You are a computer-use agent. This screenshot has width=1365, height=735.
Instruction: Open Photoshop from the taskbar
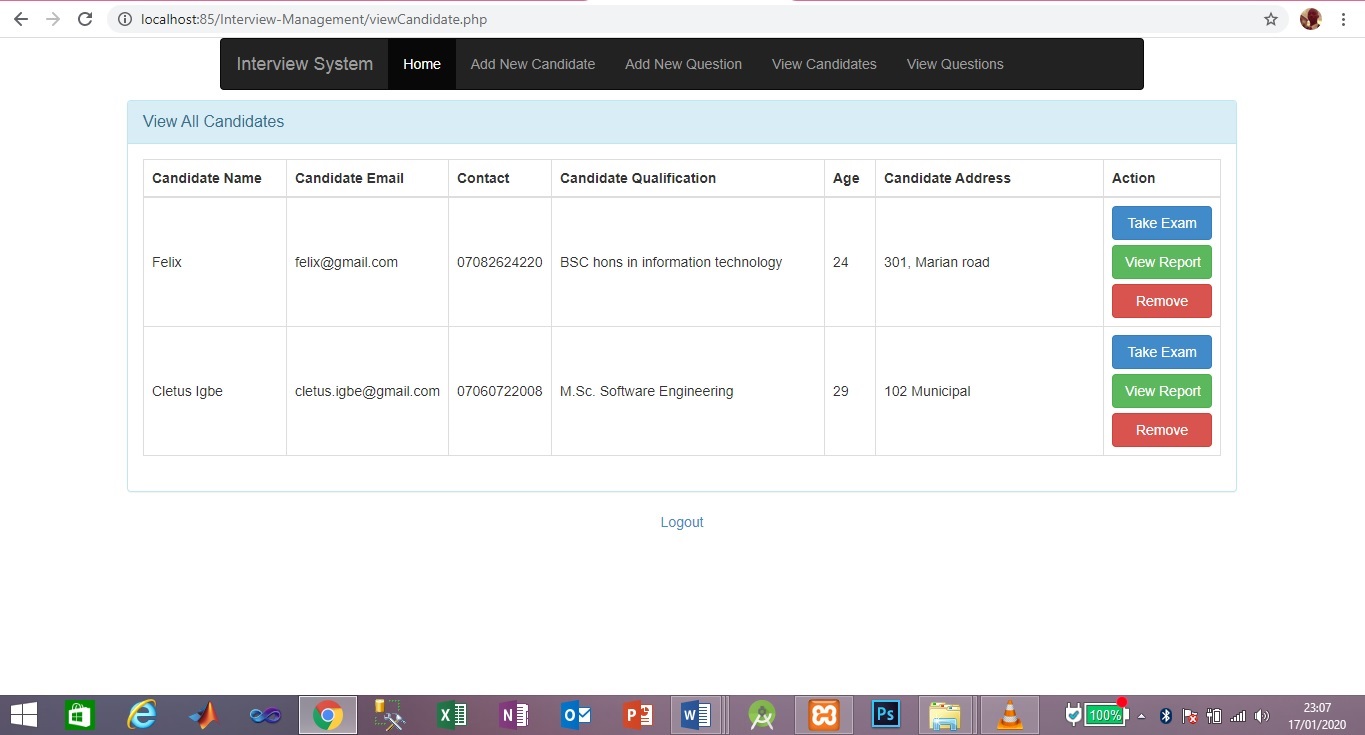point(885,714)
